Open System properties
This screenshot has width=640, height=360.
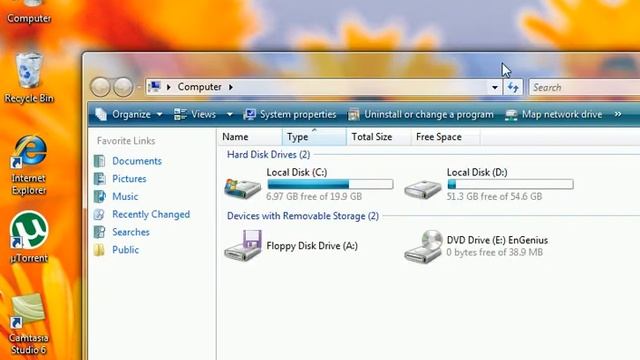(290, 114)
